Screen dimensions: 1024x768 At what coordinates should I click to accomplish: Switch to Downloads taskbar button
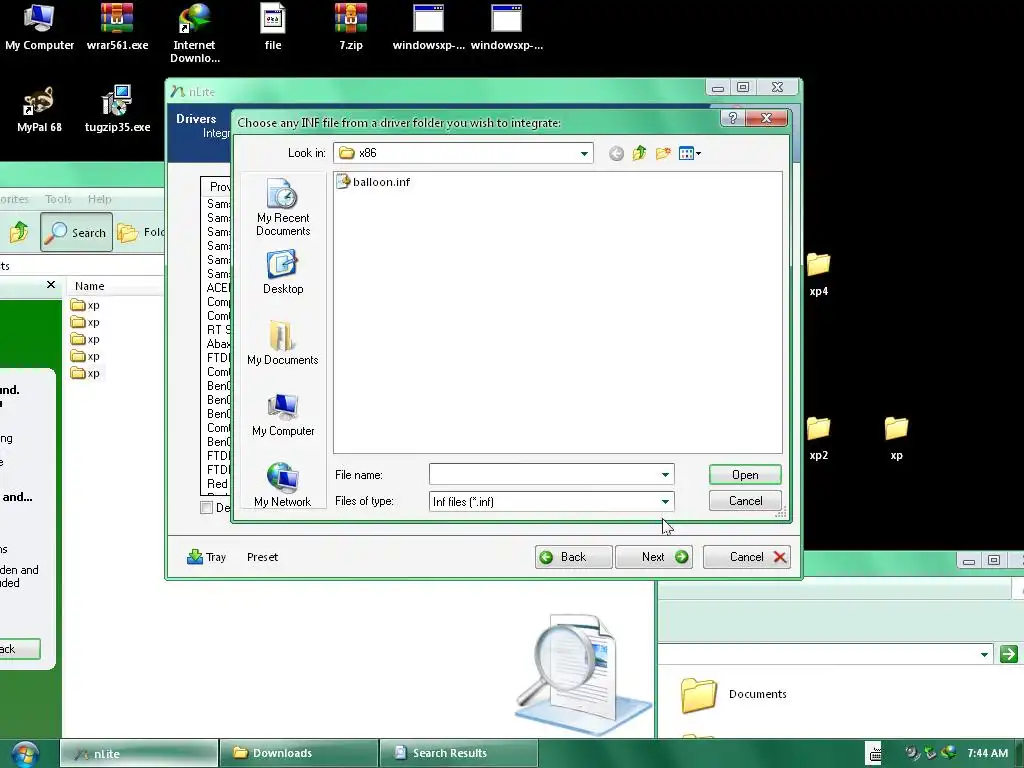point(298,754)
